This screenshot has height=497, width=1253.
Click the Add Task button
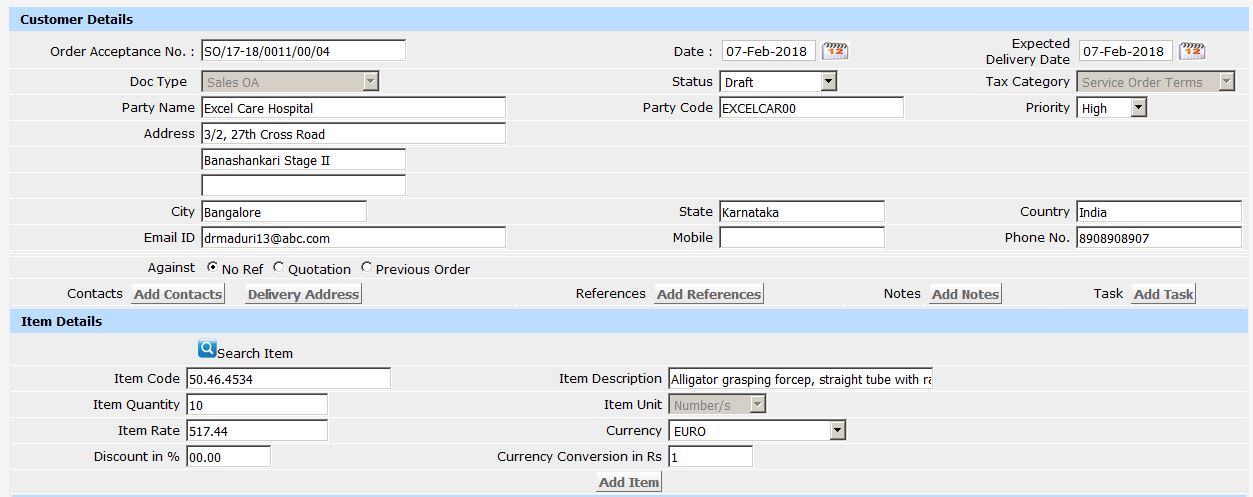(1164, 294)
